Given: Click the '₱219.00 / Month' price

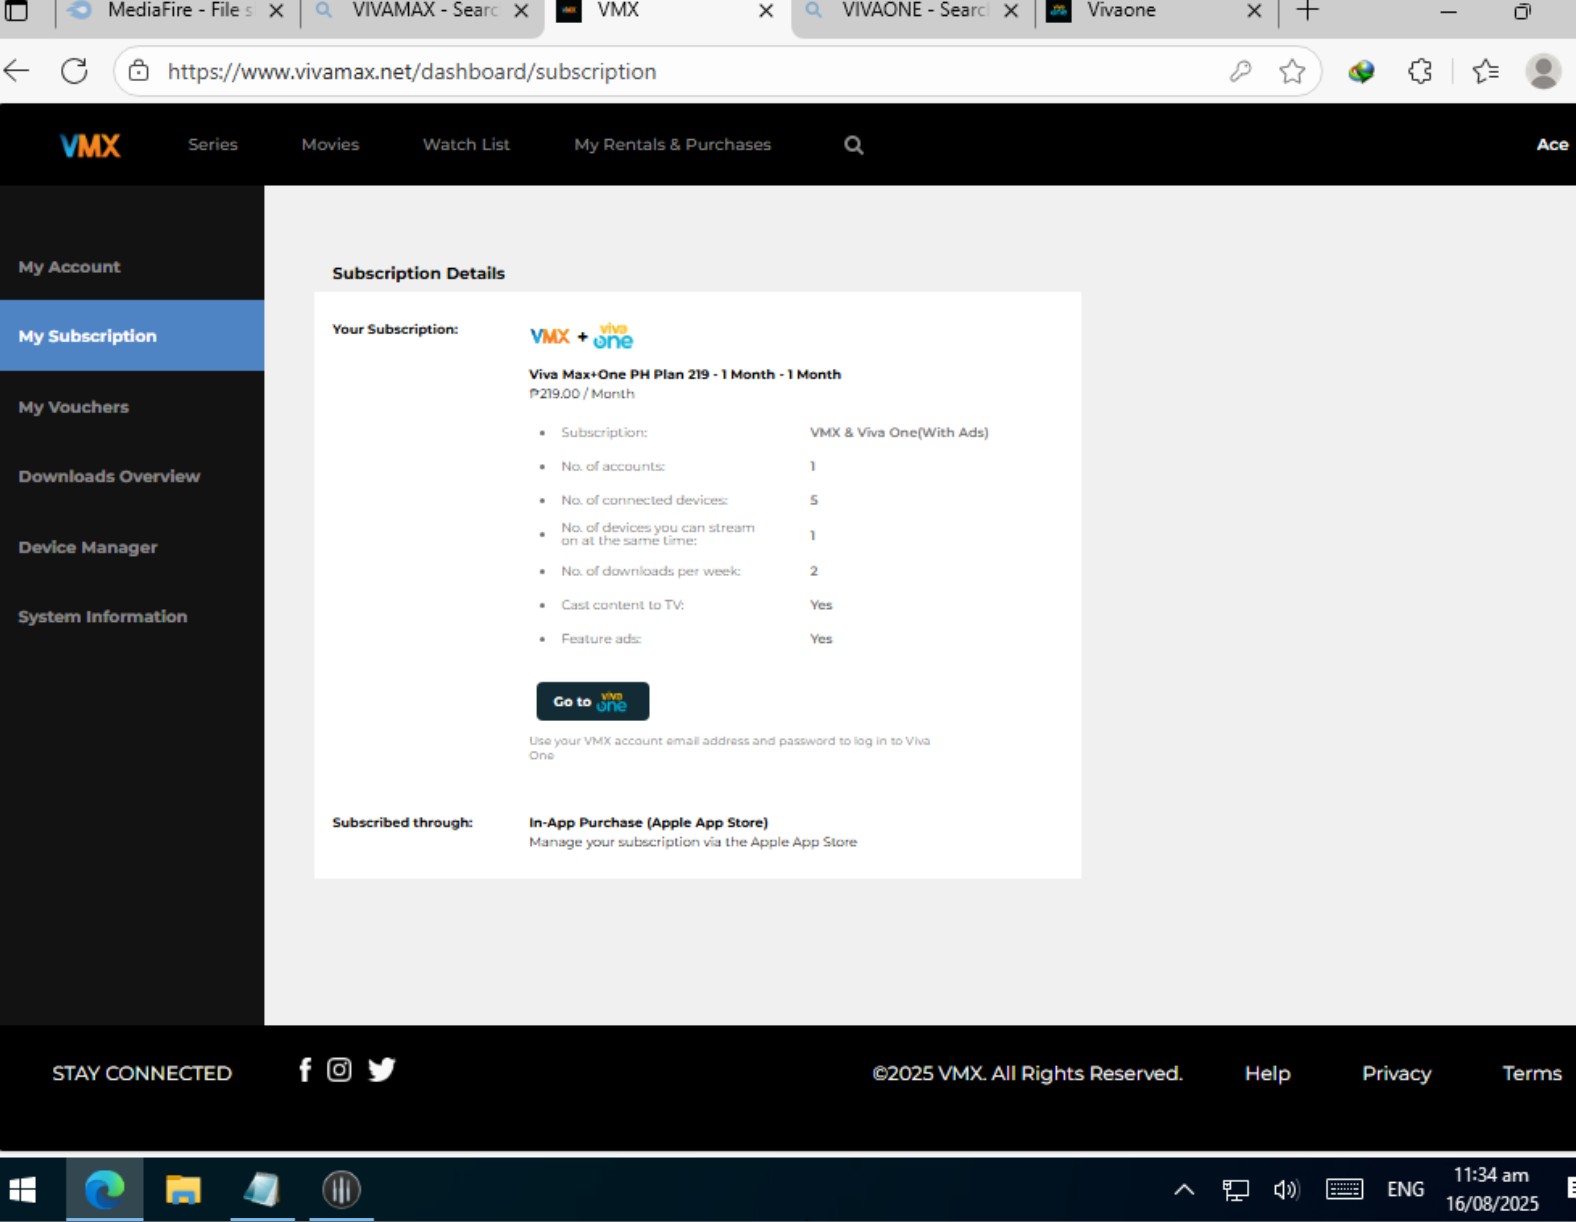Looking at the screenshot, I should (581, 394).
